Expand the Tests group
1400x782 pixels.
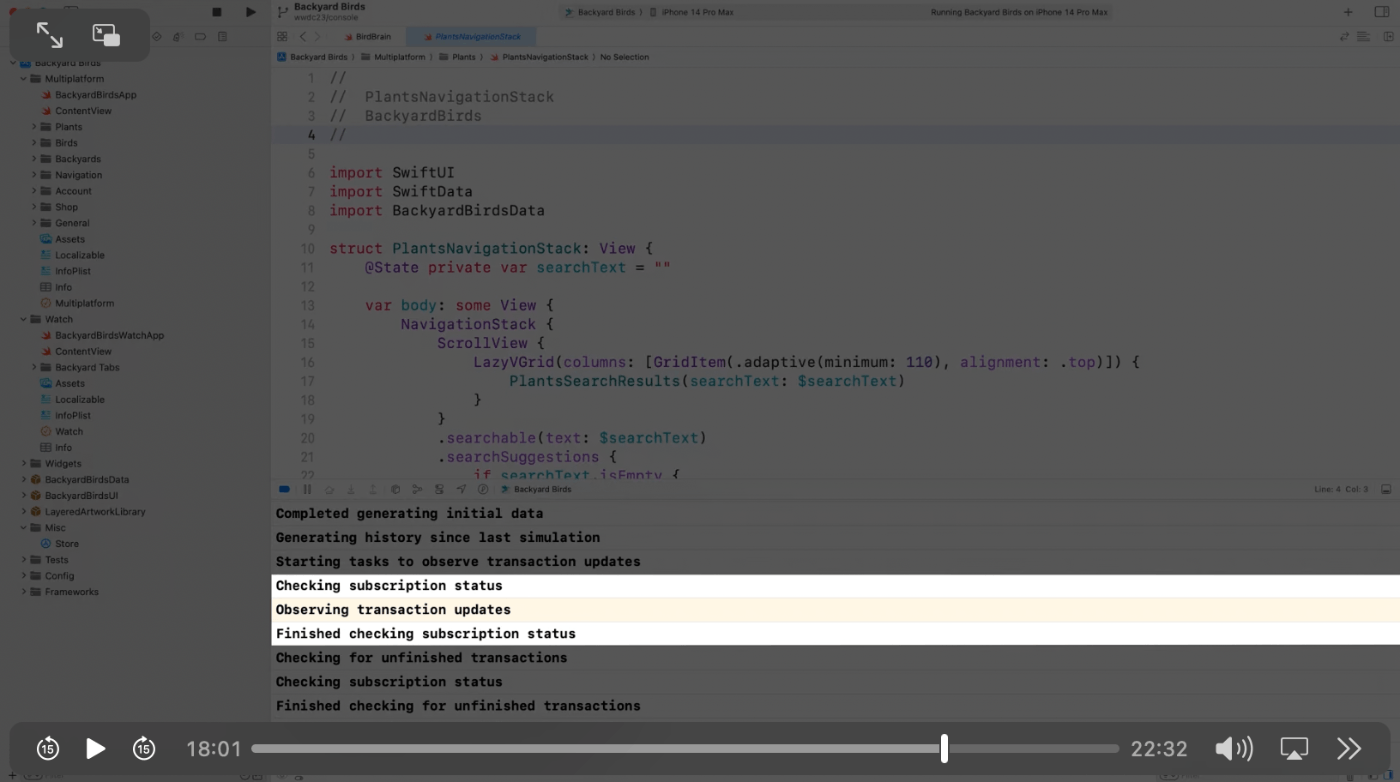(x=23, y=560)
